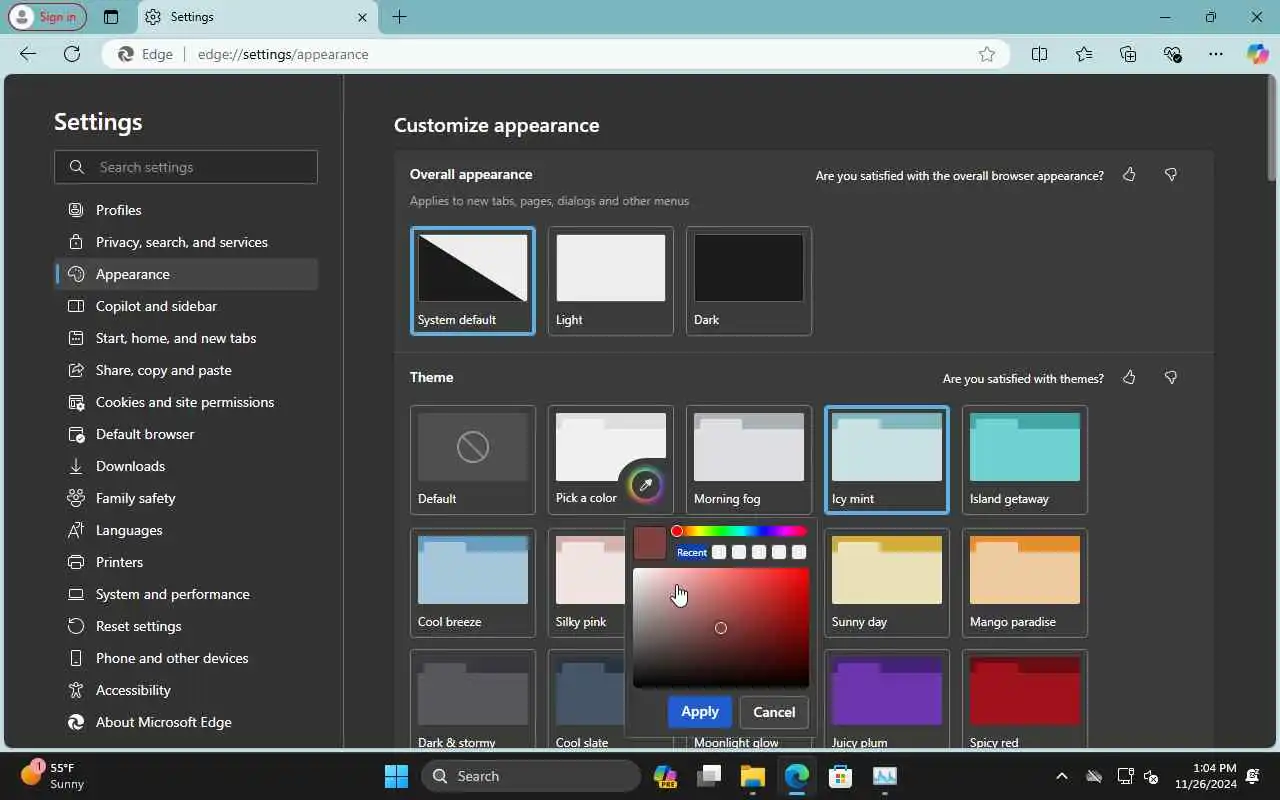Open Microsoft Store from taskbar
1280x800 pixels.
[841, 776]
